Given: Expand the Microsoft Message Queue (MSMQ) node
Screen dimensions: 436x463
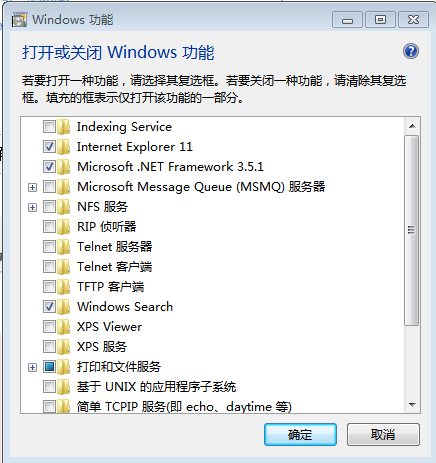Looking at the screenshot, I should (32, 187).
